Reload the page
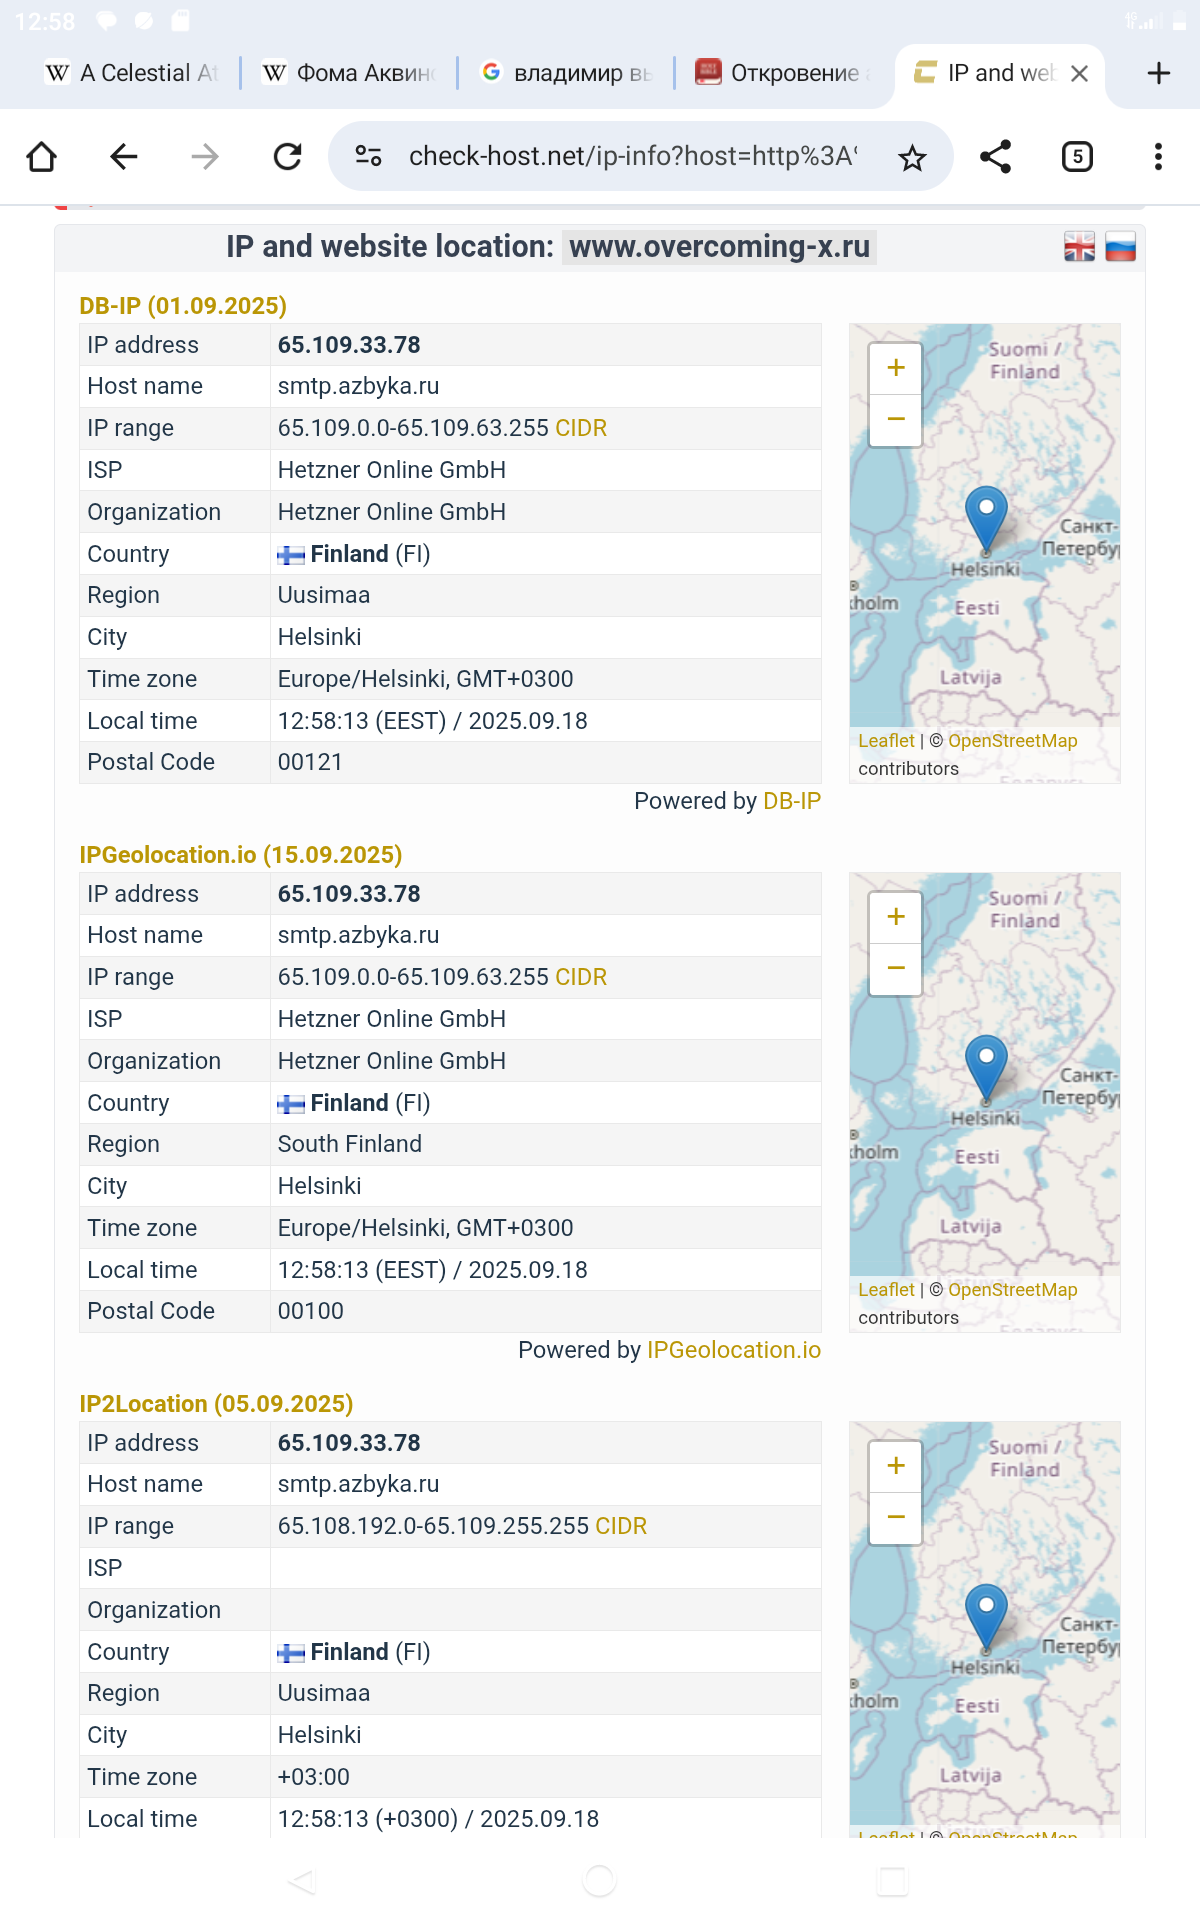This screenshot has height=1920, width=1200. point(288,157)
